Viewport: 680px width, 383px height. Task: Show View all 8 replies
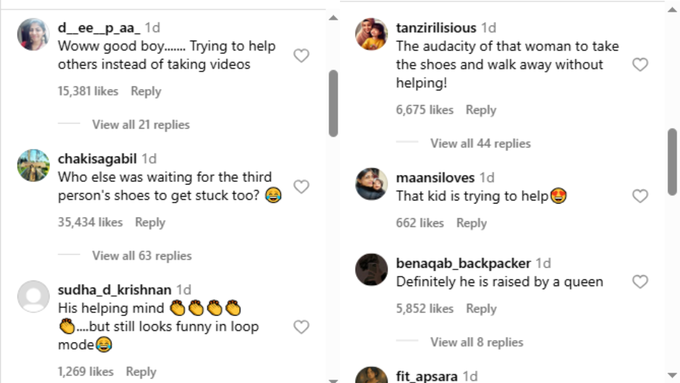tap(477, 342)
